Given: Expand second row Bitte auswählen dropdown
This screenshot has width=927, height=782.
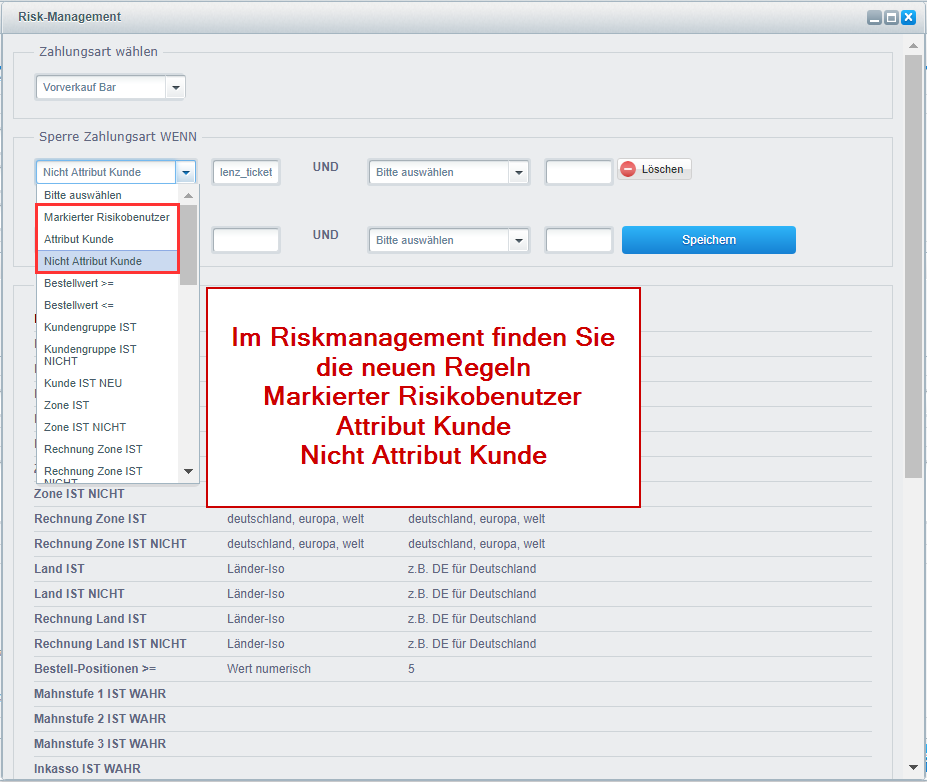Looking at the screenshot, I should pyautogui.click(x=518, y=241).
